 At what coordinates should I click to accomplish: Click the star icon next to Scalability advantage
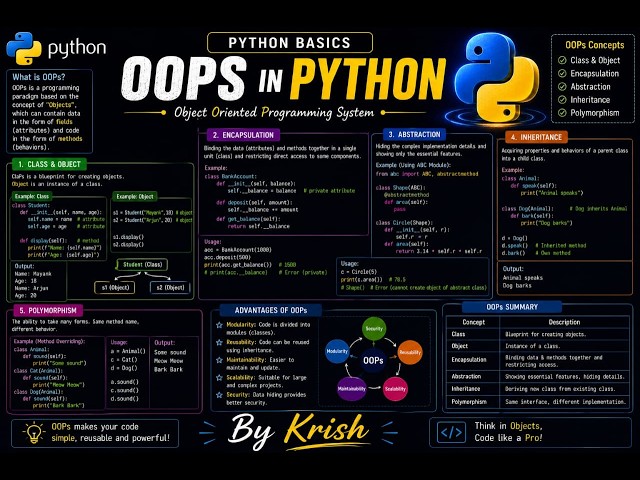coord(219,378)
